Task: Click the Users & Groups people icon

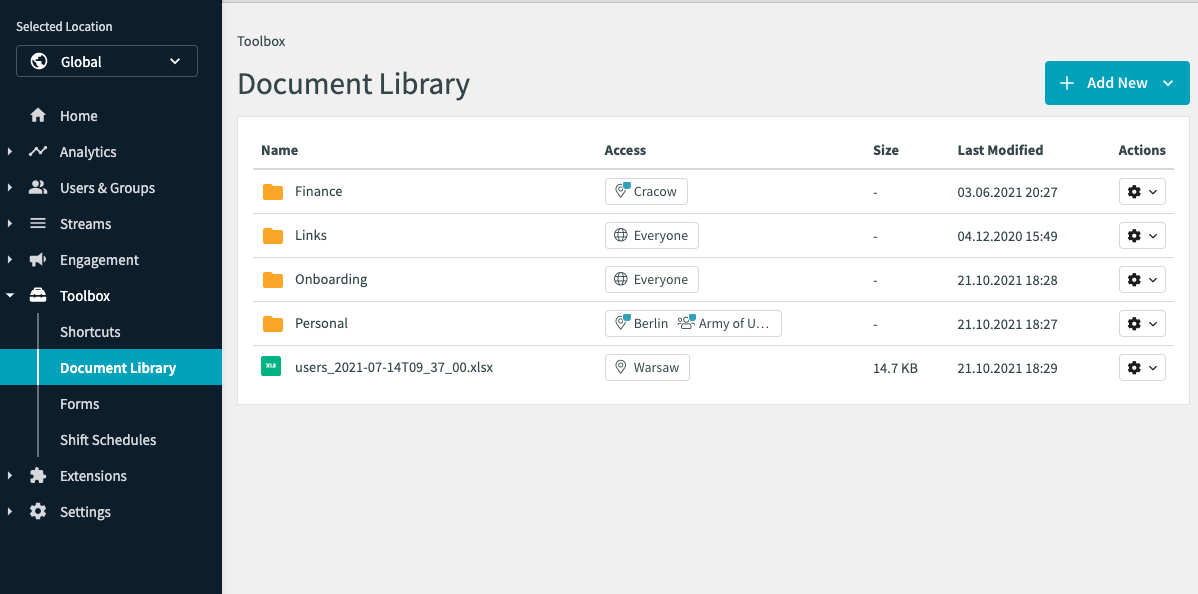Action: click(x=37, y=187)
